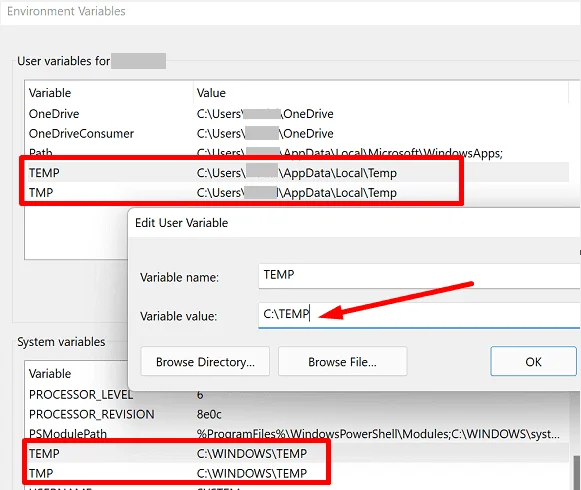Image resolution: width=581 pixels, height=490 pixels.
Task: Click the Edit User Variable dialog title bar
Action: [x=354, y=223]
